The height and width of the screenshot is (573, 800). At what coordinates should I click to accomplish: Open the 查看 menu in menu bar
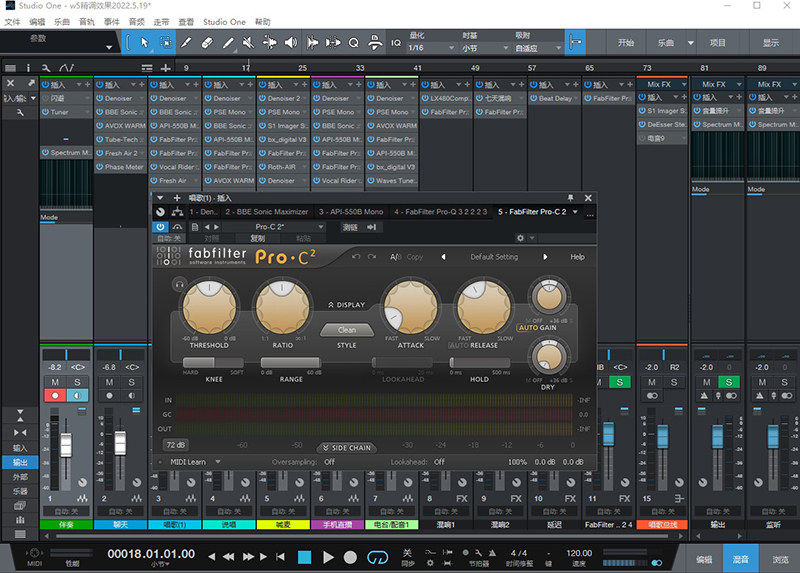point(186,21)
